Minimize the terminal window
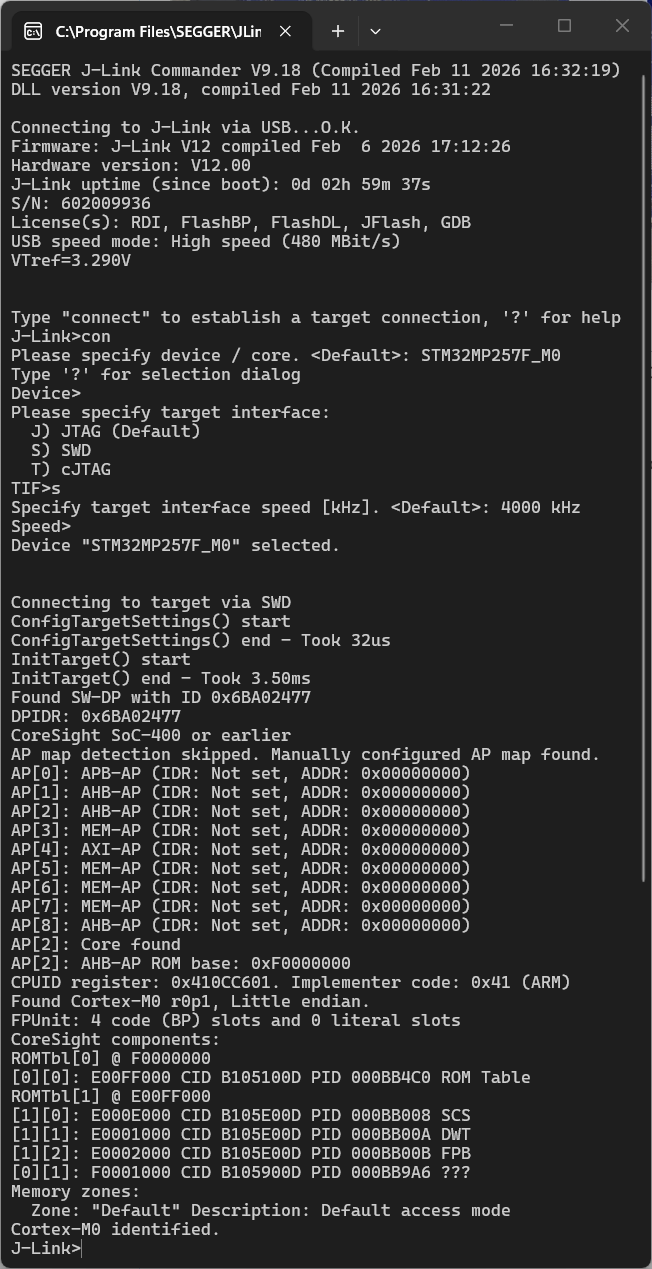The width and height of the screenshot is (652, 1269). (x=506, y=26)
